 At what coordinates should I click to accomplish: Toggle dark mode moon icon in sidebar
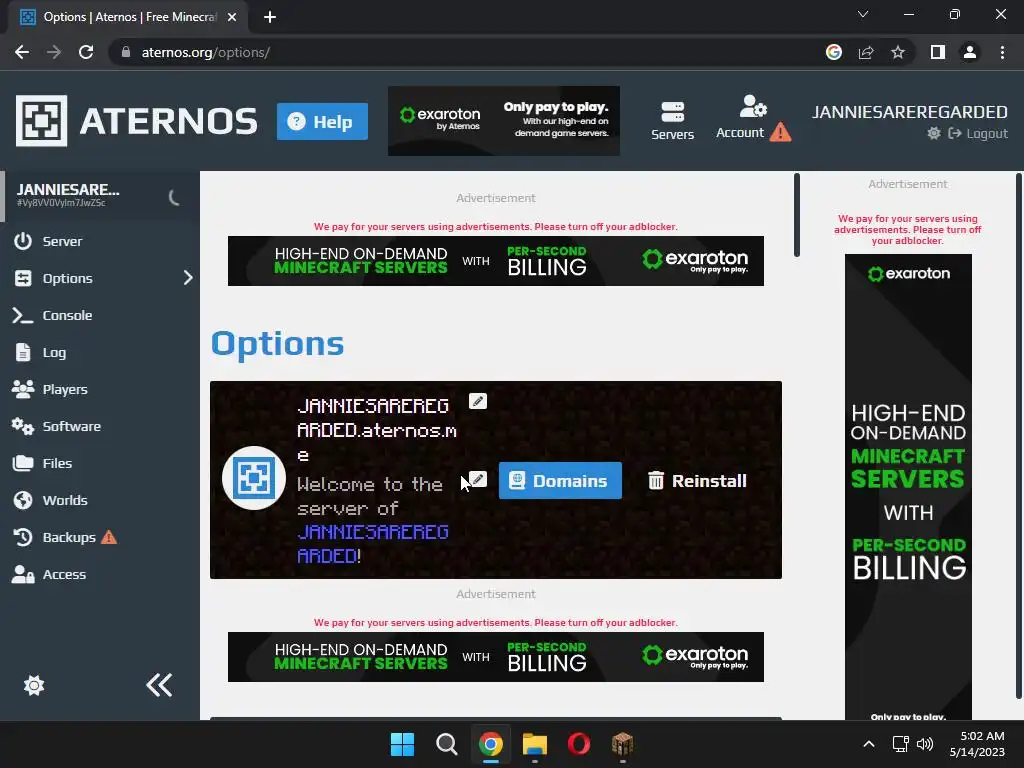pos(174,197)
